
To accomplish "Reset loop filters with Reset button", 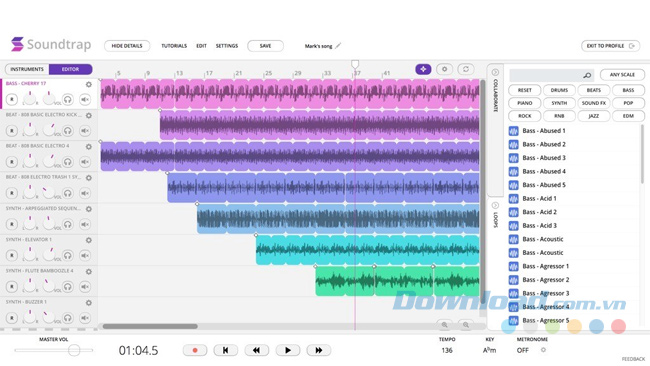I will click(524, 90).
